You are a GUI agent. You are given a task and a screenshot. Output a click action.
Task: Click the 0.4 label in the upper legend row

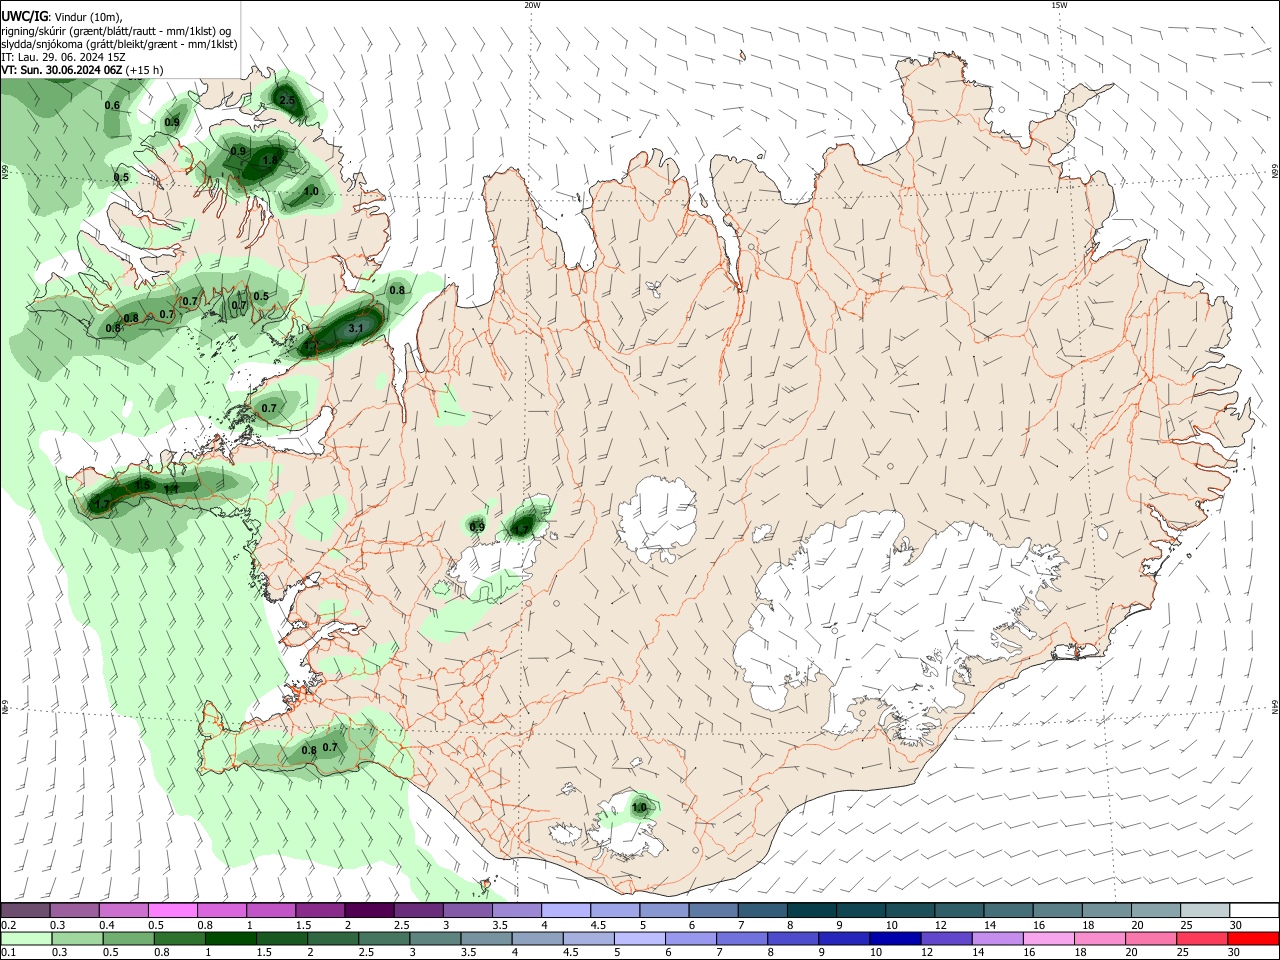107,925
